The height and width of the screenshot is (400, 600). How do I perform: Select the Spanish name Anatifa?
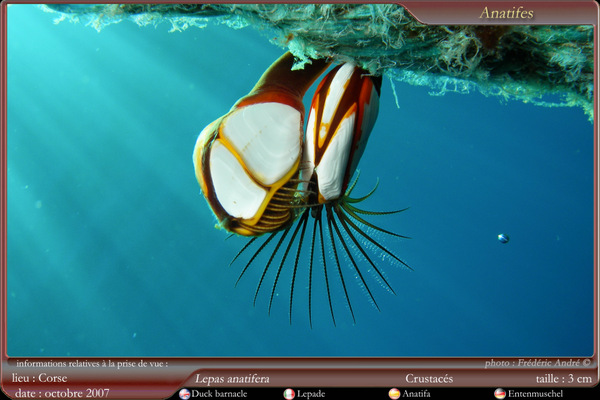(416, 394)
